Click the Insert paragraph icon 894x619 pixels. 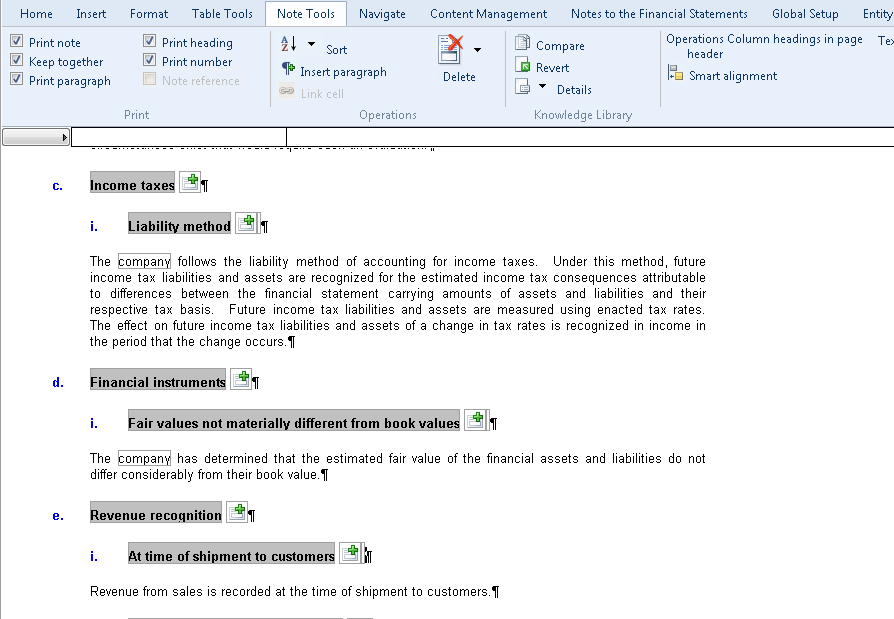pos(288,70)
